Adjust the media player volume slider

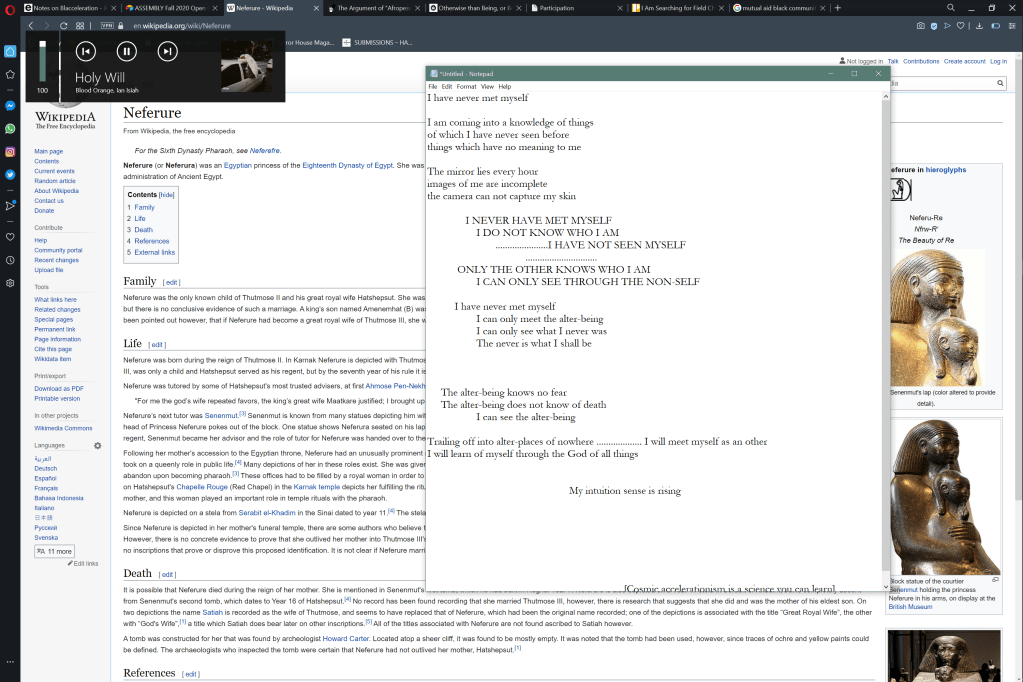(42, 61)
